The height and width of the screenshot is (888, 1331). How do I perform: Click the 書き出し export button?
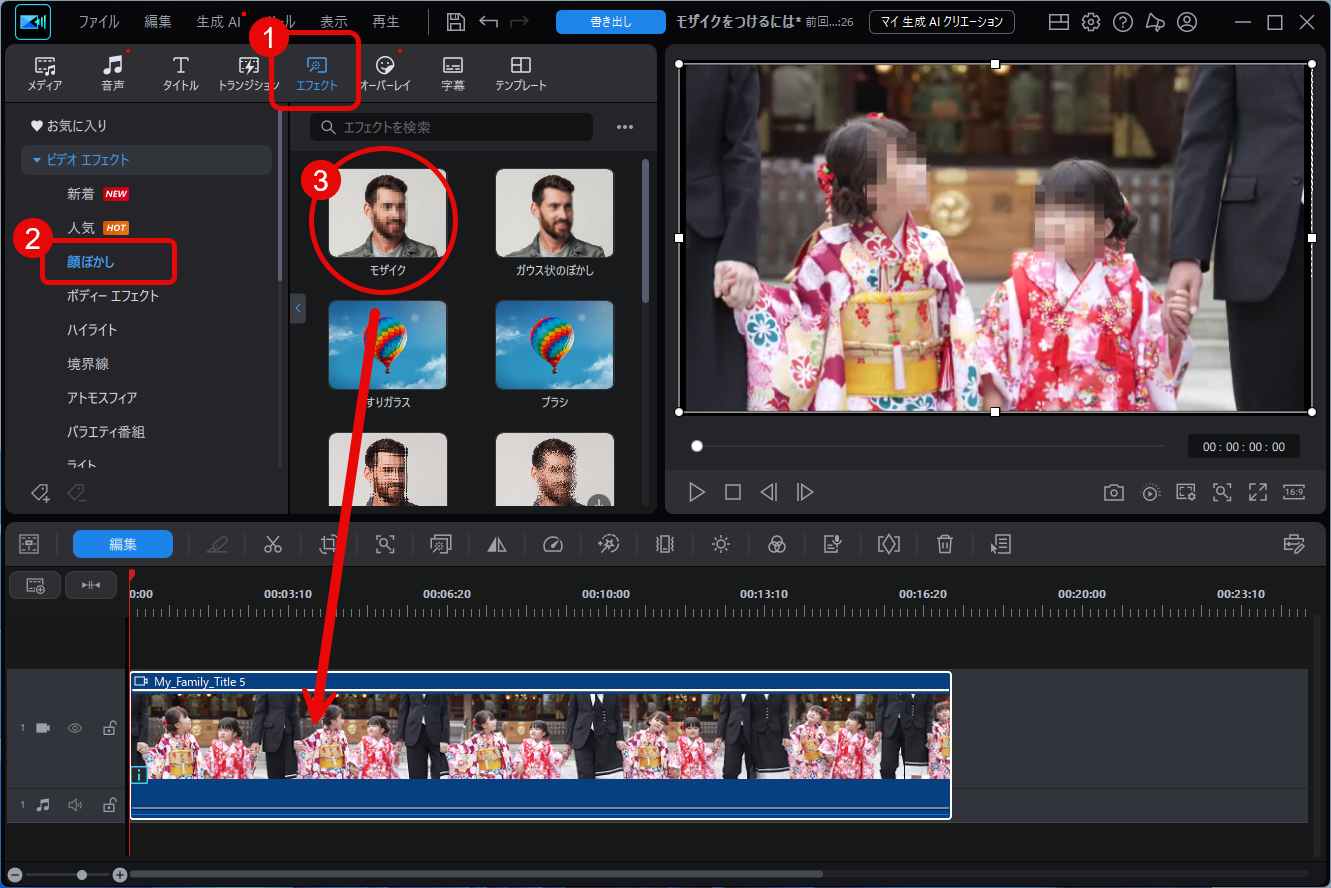pos(611,22)
